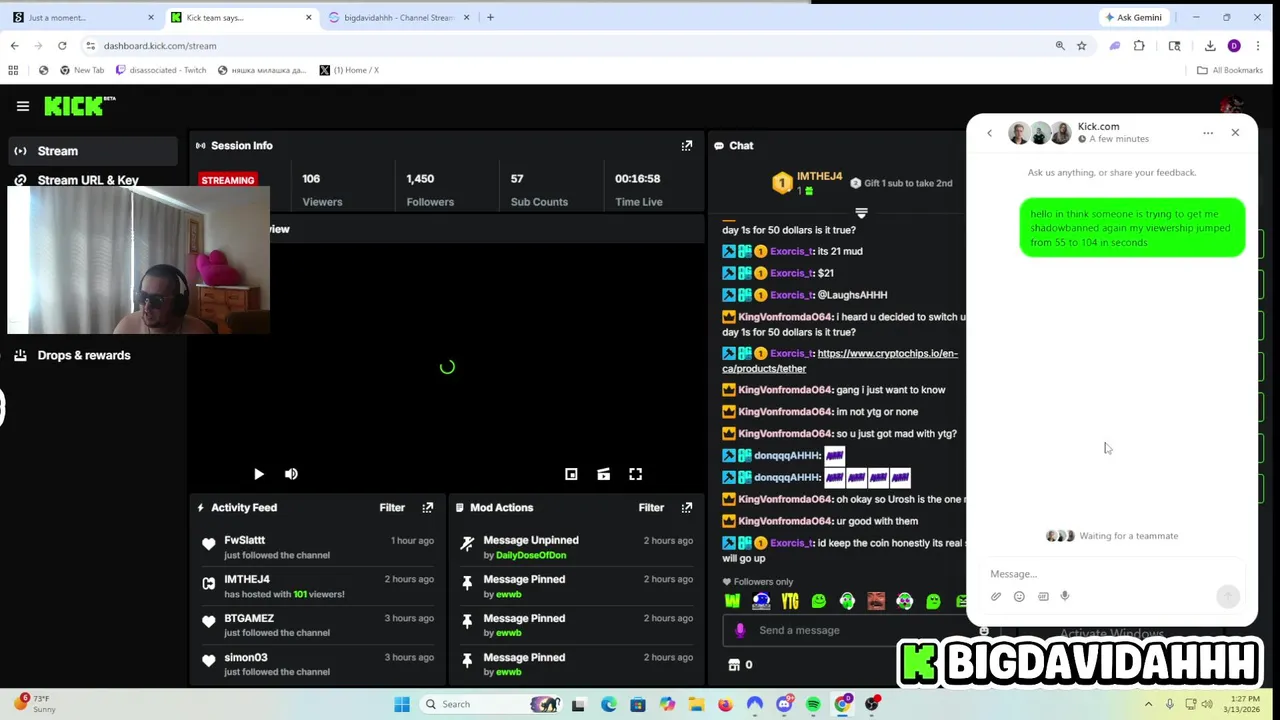Open Discord from the taskbar
This screenshot has width=1280, height=720.
tap(784, 704)
